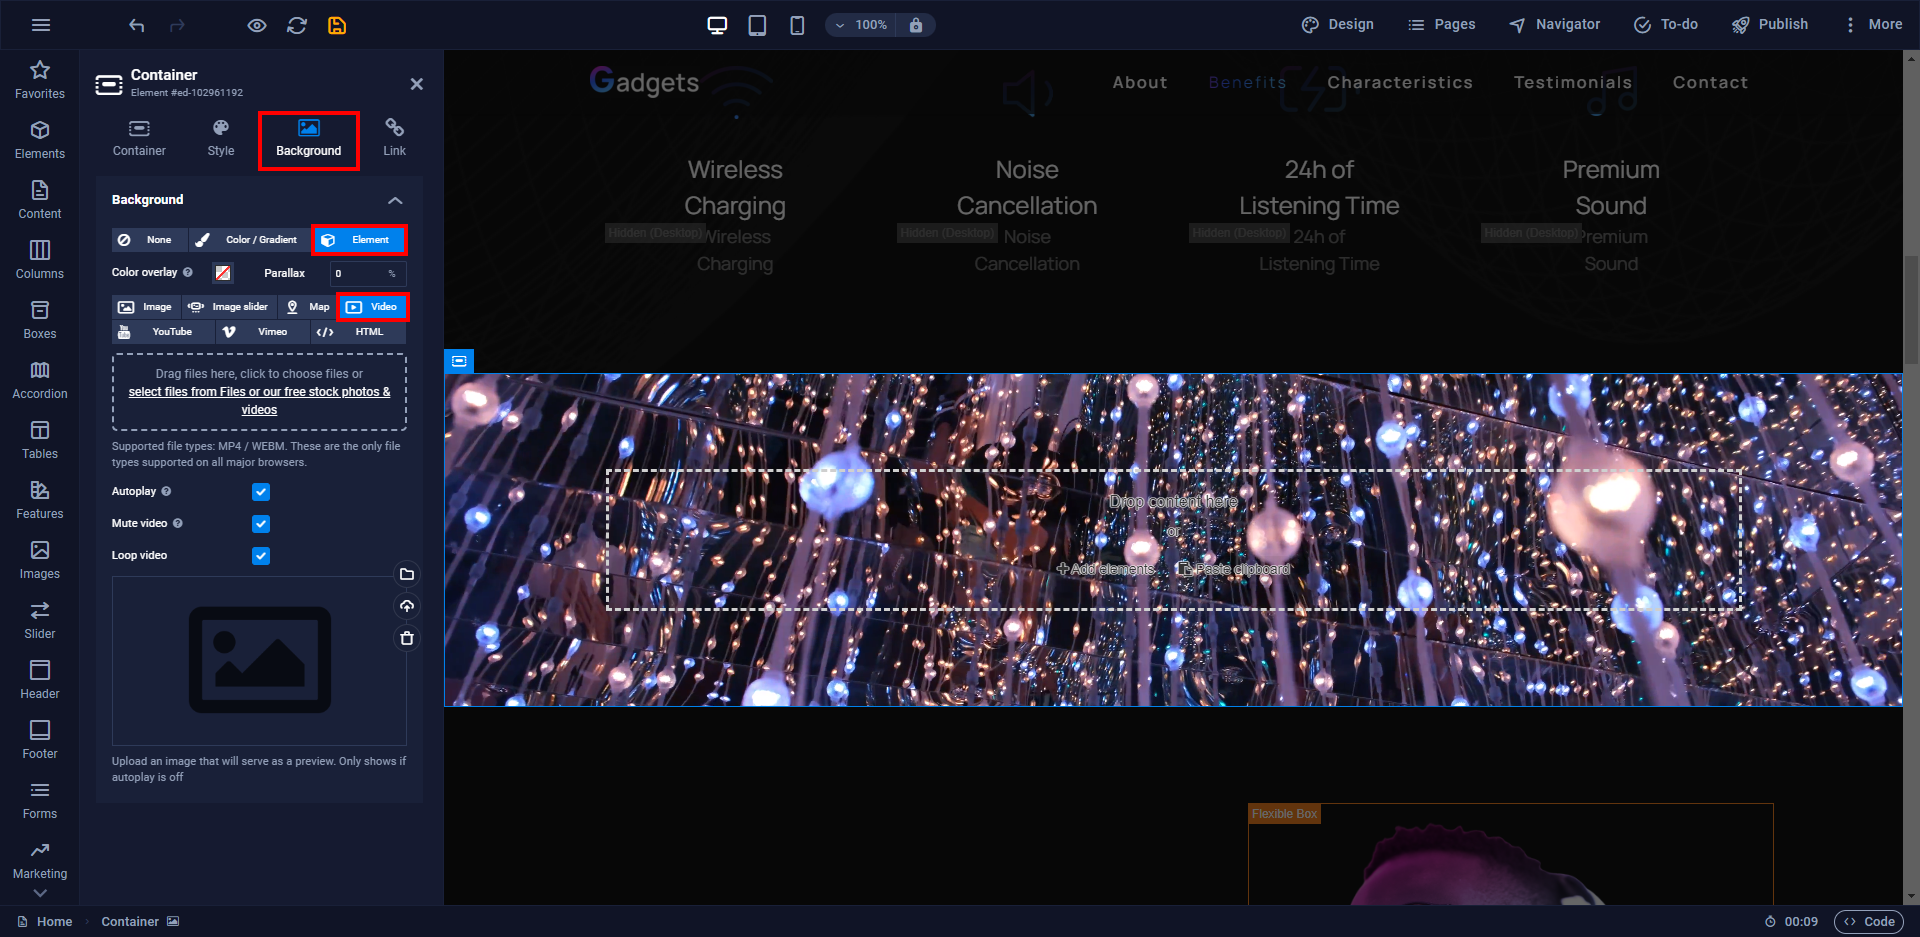Turn off Loop video

tap(260, 556)
